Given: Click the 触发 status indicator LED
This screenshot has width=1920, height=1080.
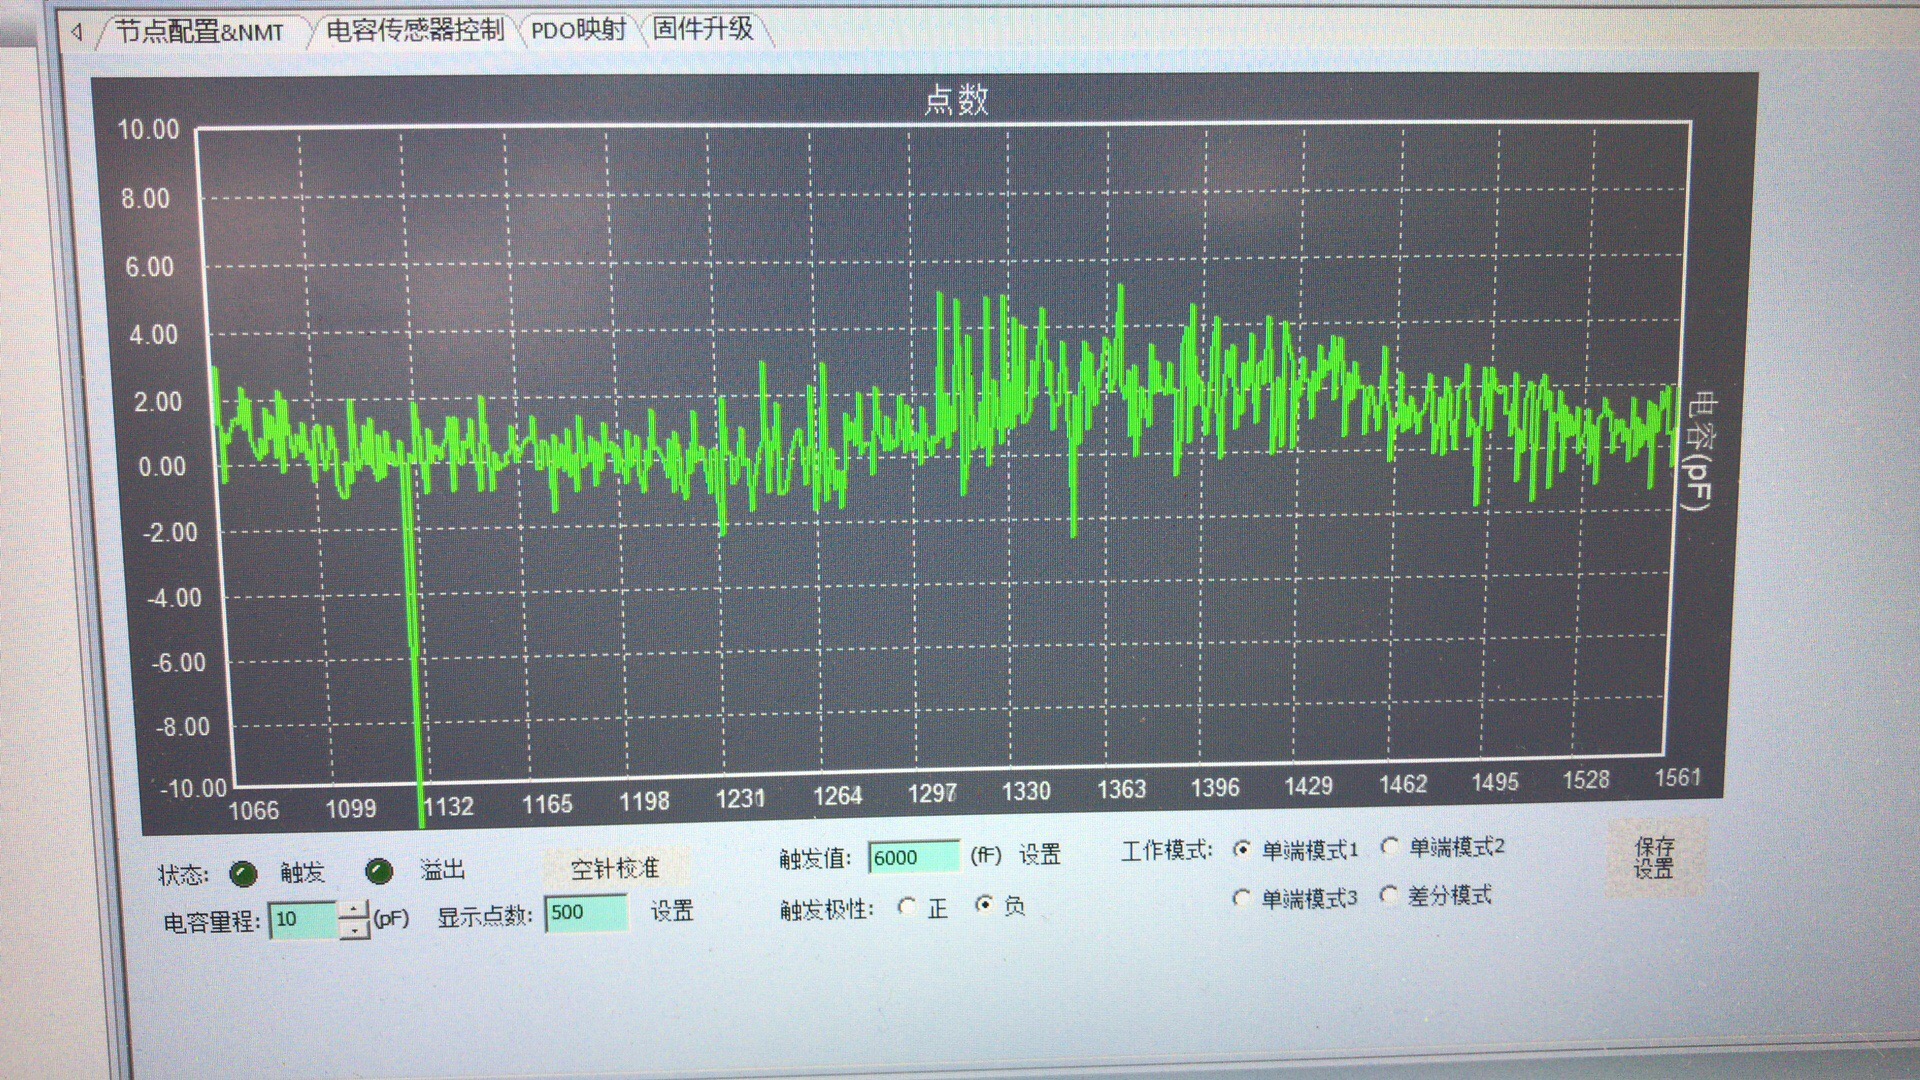Looking at the screenshot, I should [x=243, y=874].
